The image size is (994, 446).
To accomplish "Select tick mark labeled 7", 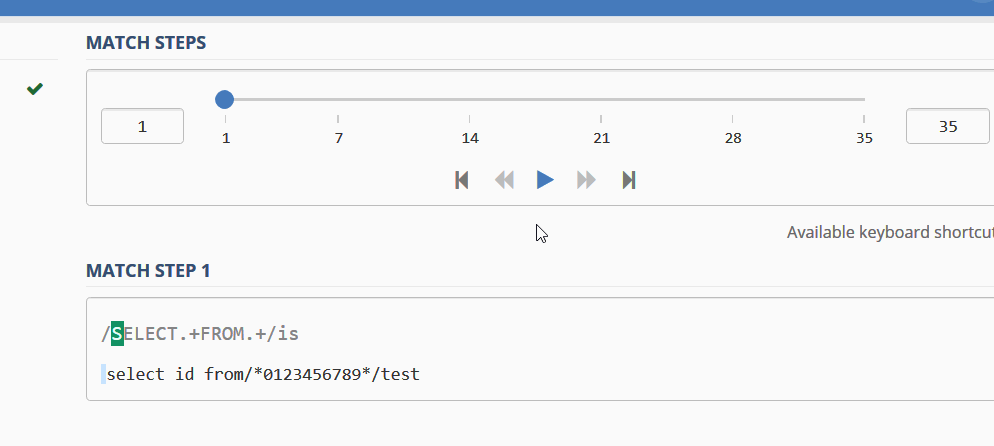I will 339,137.
